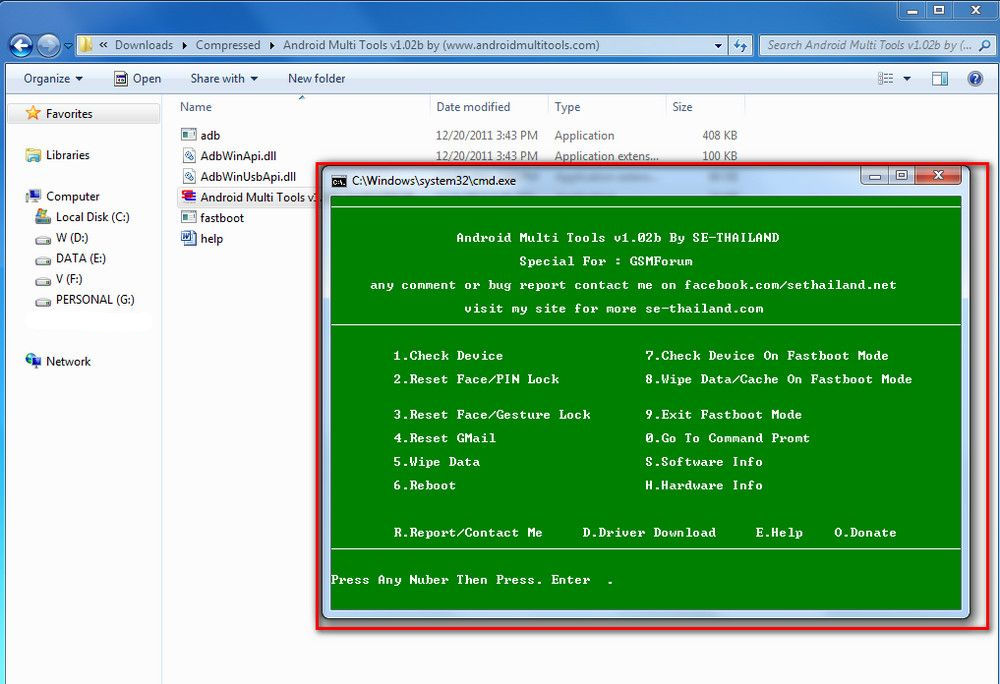Click Android Multi Tools v1.02b breadcrumb segment

(x=441, y=45)
